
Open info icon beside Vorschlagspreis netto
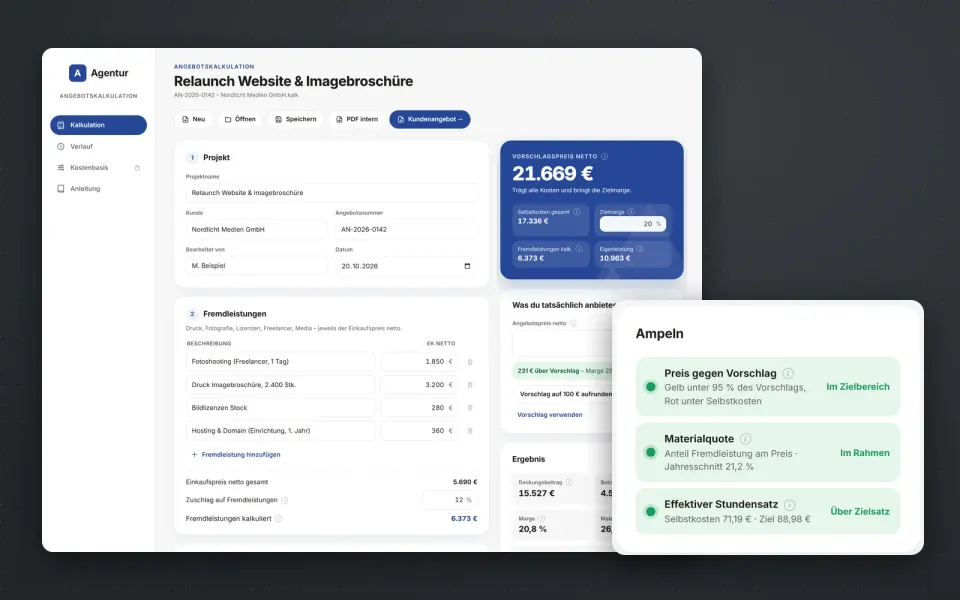click(604, 156)
